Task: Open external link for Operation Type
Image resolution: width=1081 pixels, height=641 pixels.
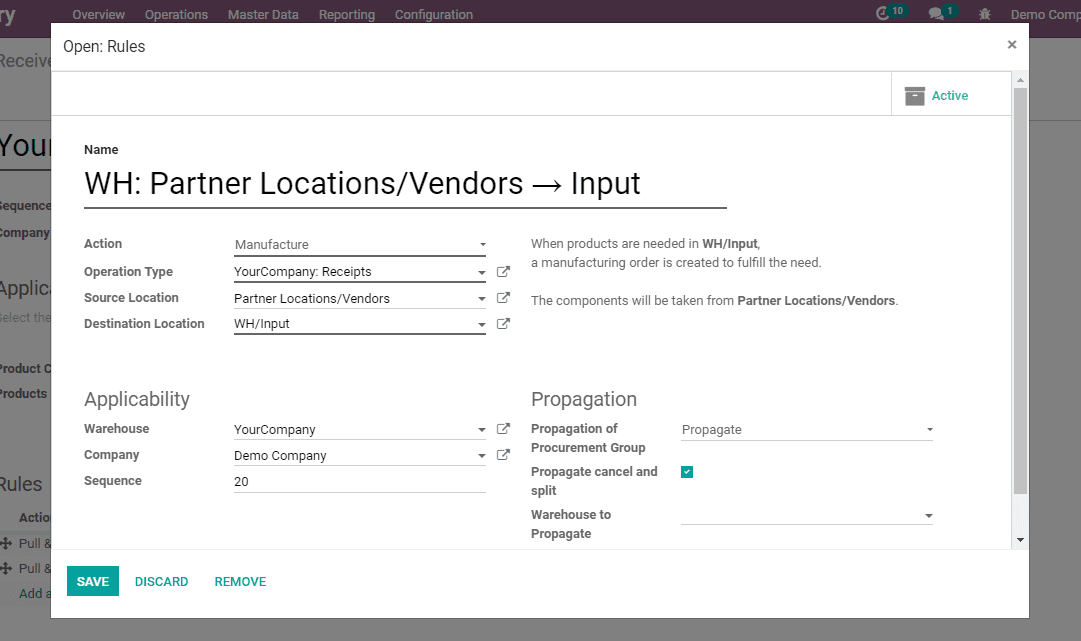Action: (503, 272)
